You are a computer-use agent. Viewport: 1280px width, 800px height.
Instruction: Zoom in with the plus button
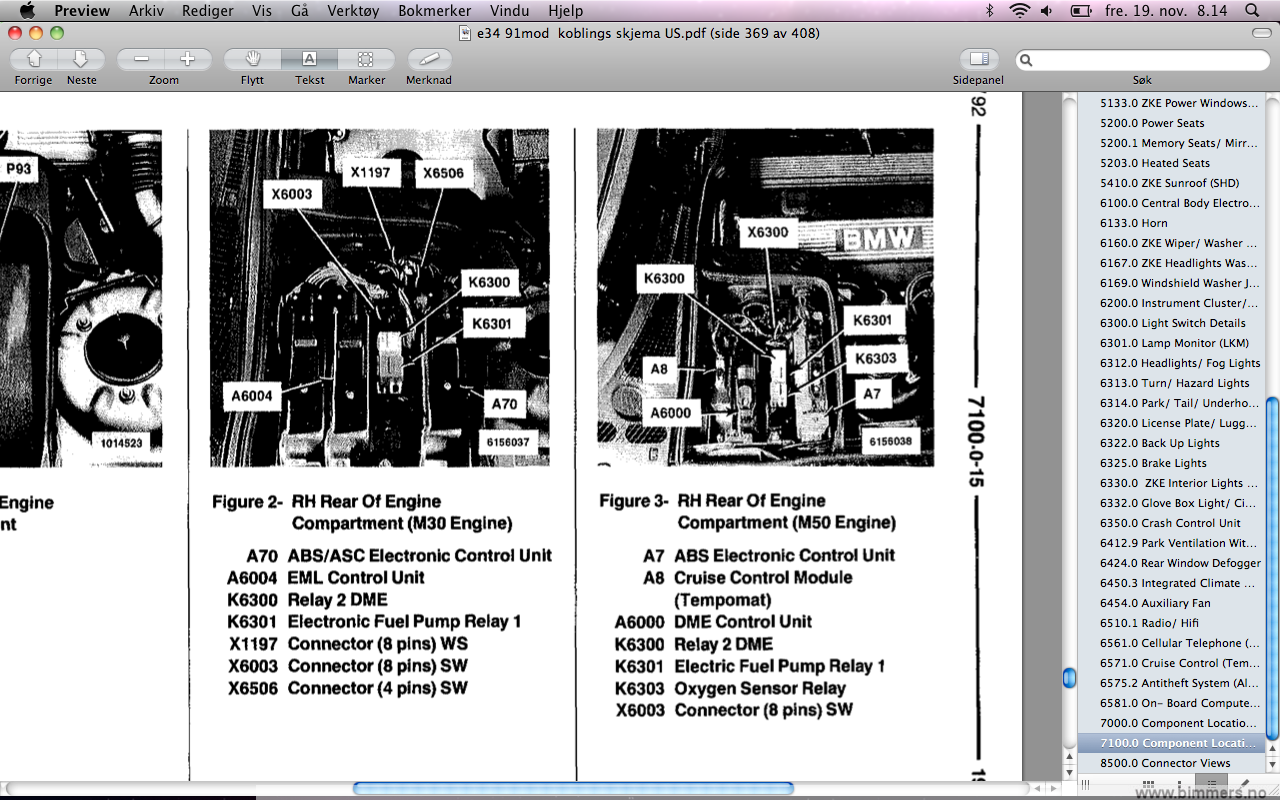[187, 60]
